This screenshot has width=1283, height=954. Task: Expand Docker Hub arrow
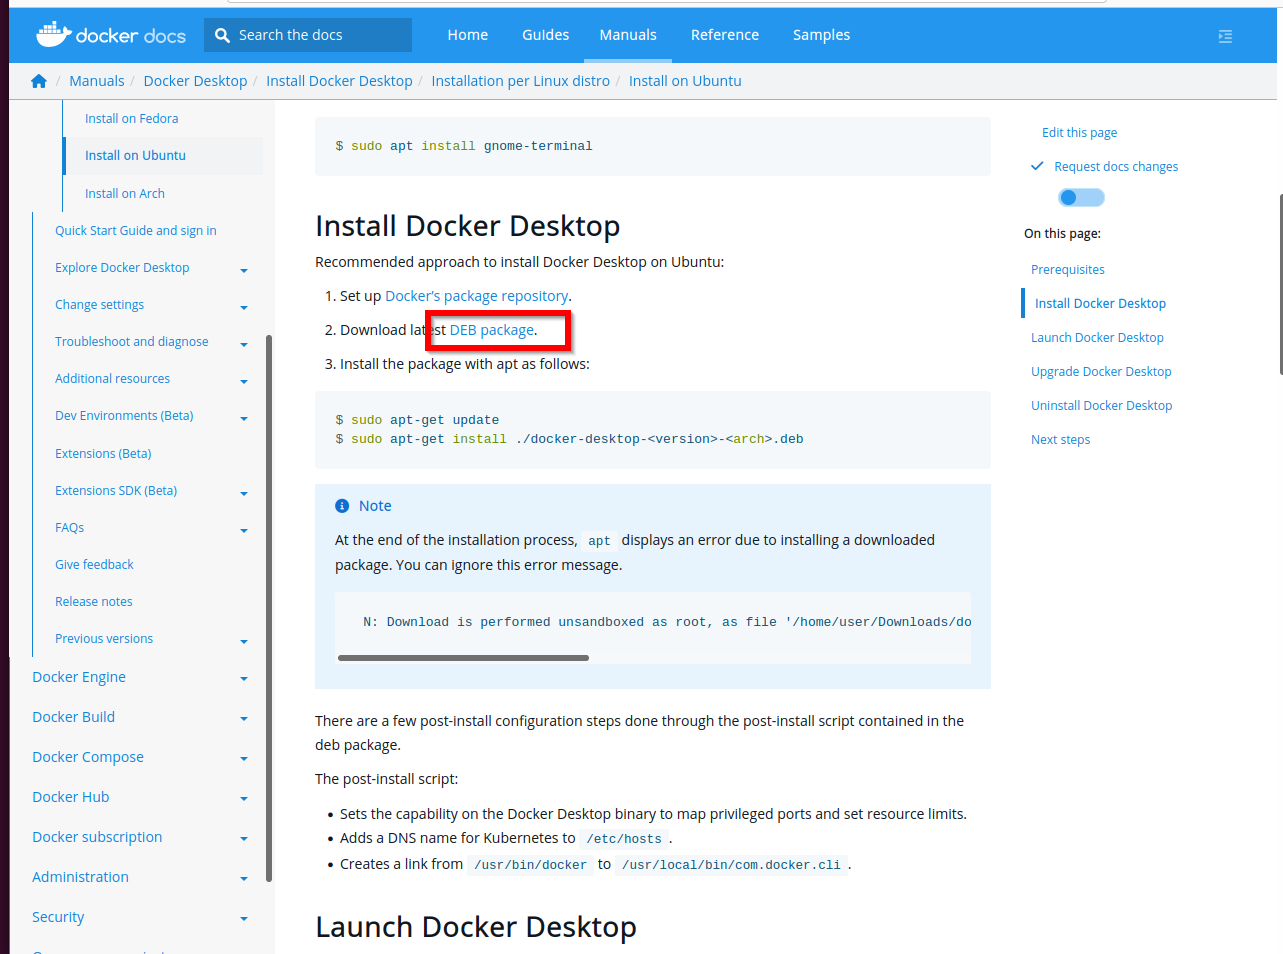coord(244,799)
